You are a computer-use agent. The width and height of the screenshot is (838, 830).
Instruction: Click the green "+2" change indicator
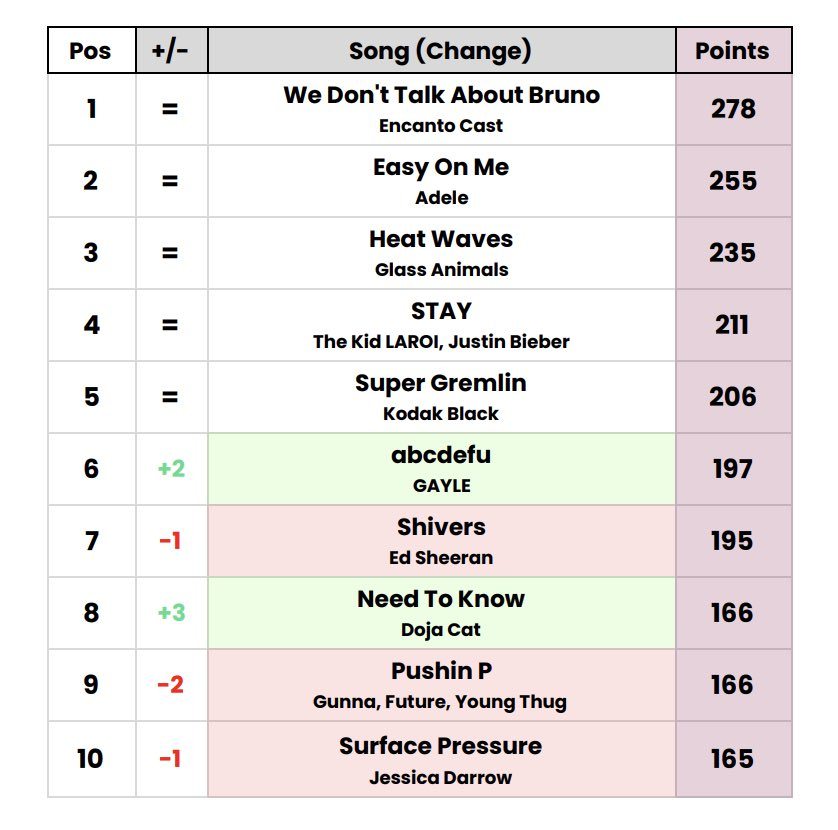point(171,468)
